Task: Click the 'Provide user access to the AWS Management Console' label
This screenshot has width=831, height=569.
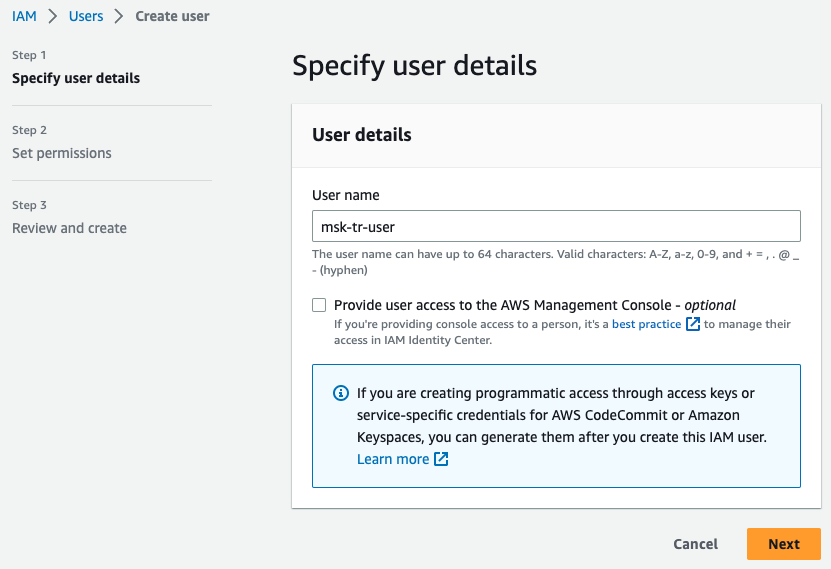Action: 534,305
